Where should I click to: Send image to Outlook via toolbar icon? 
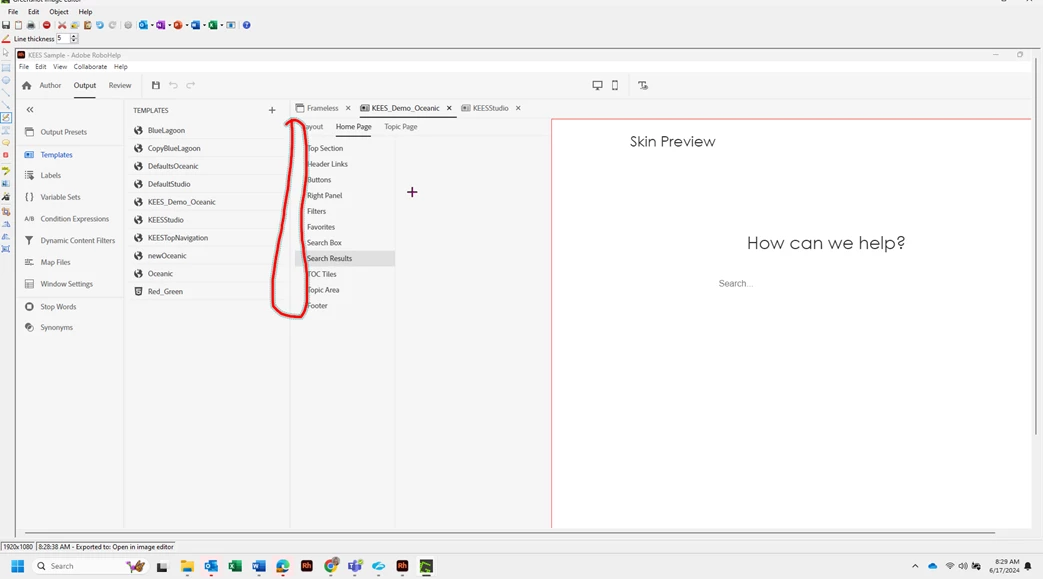coord(143,25)
